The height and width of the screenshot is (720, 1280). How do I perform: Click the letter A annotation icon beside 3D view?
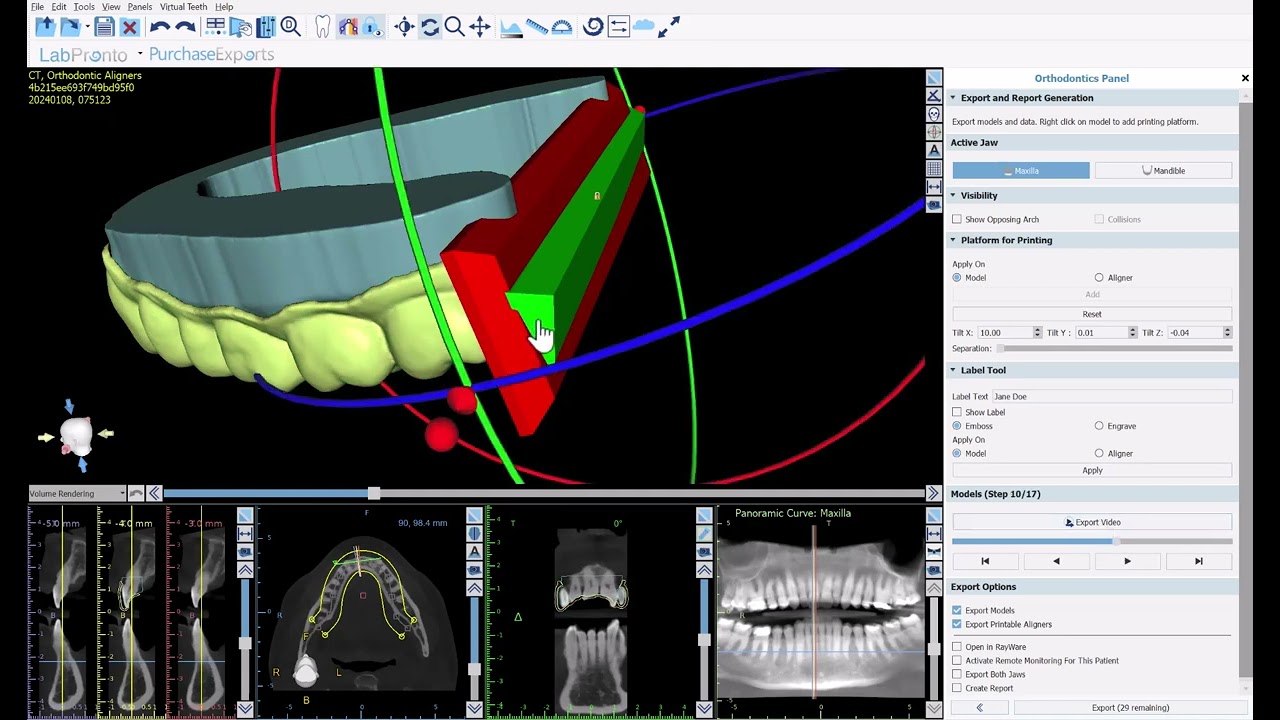(934, 150)
